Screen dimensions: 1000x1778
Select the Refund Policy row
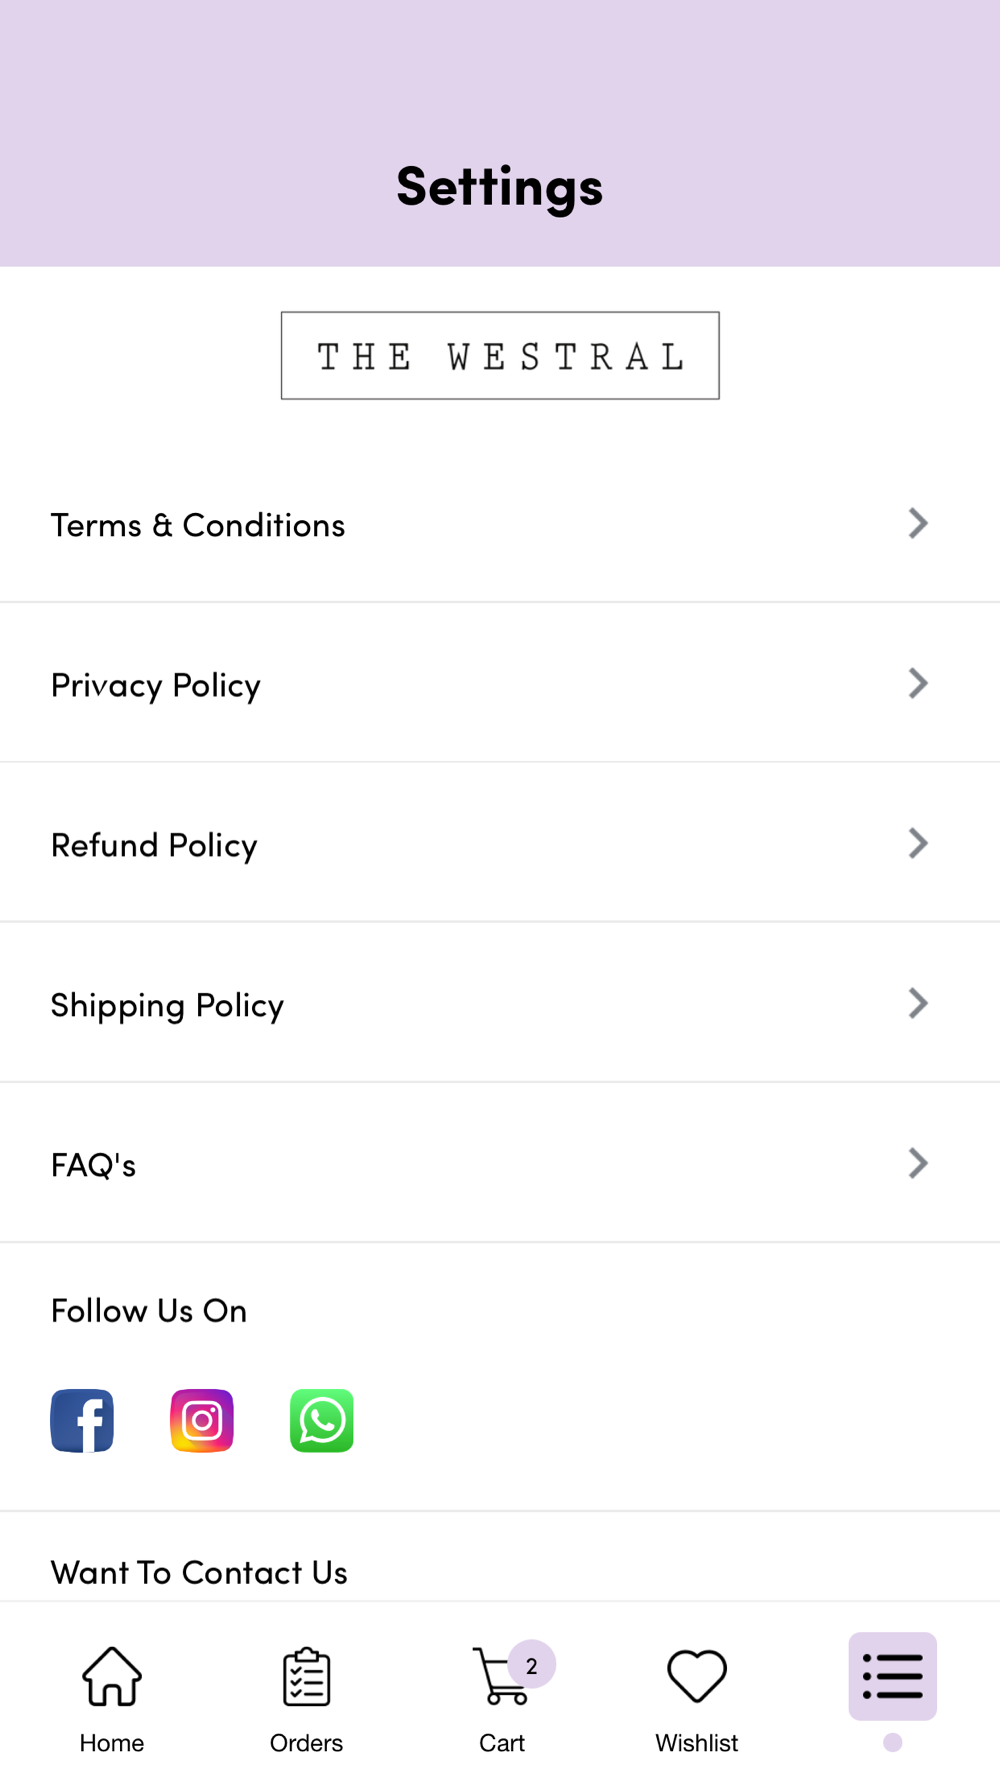tap(155, 845)
